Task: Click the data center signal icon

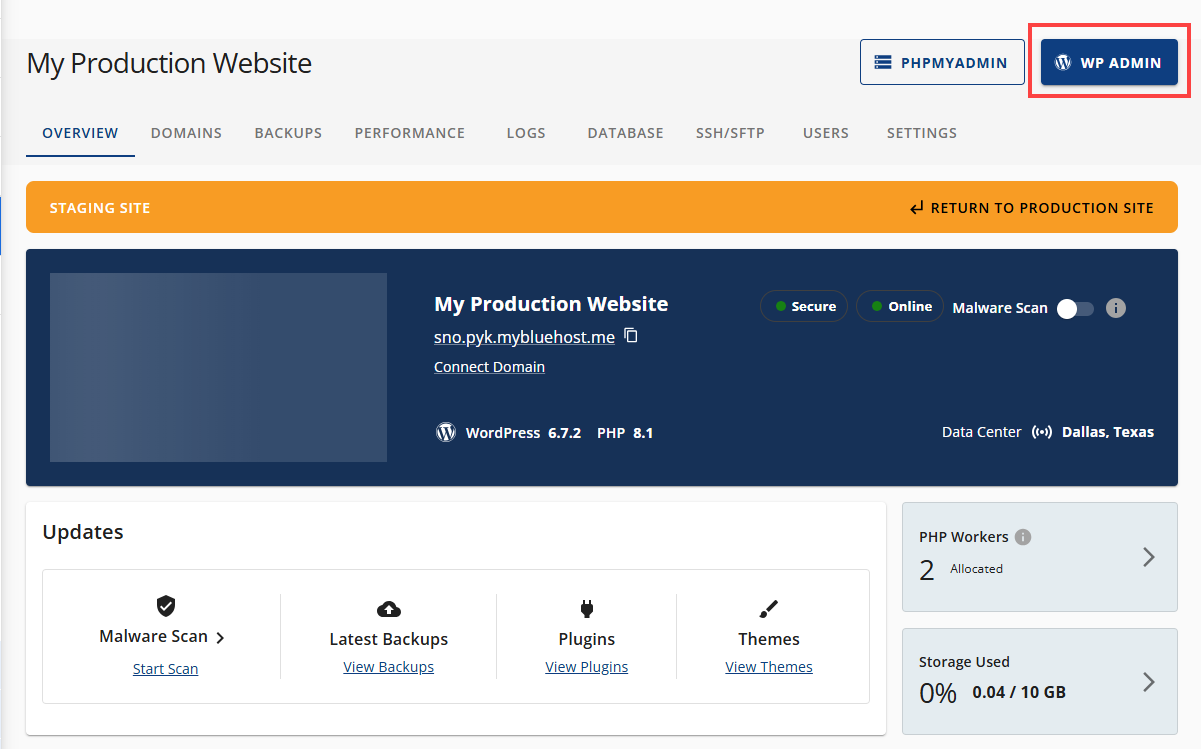Action: click(x=1042, y=432)
